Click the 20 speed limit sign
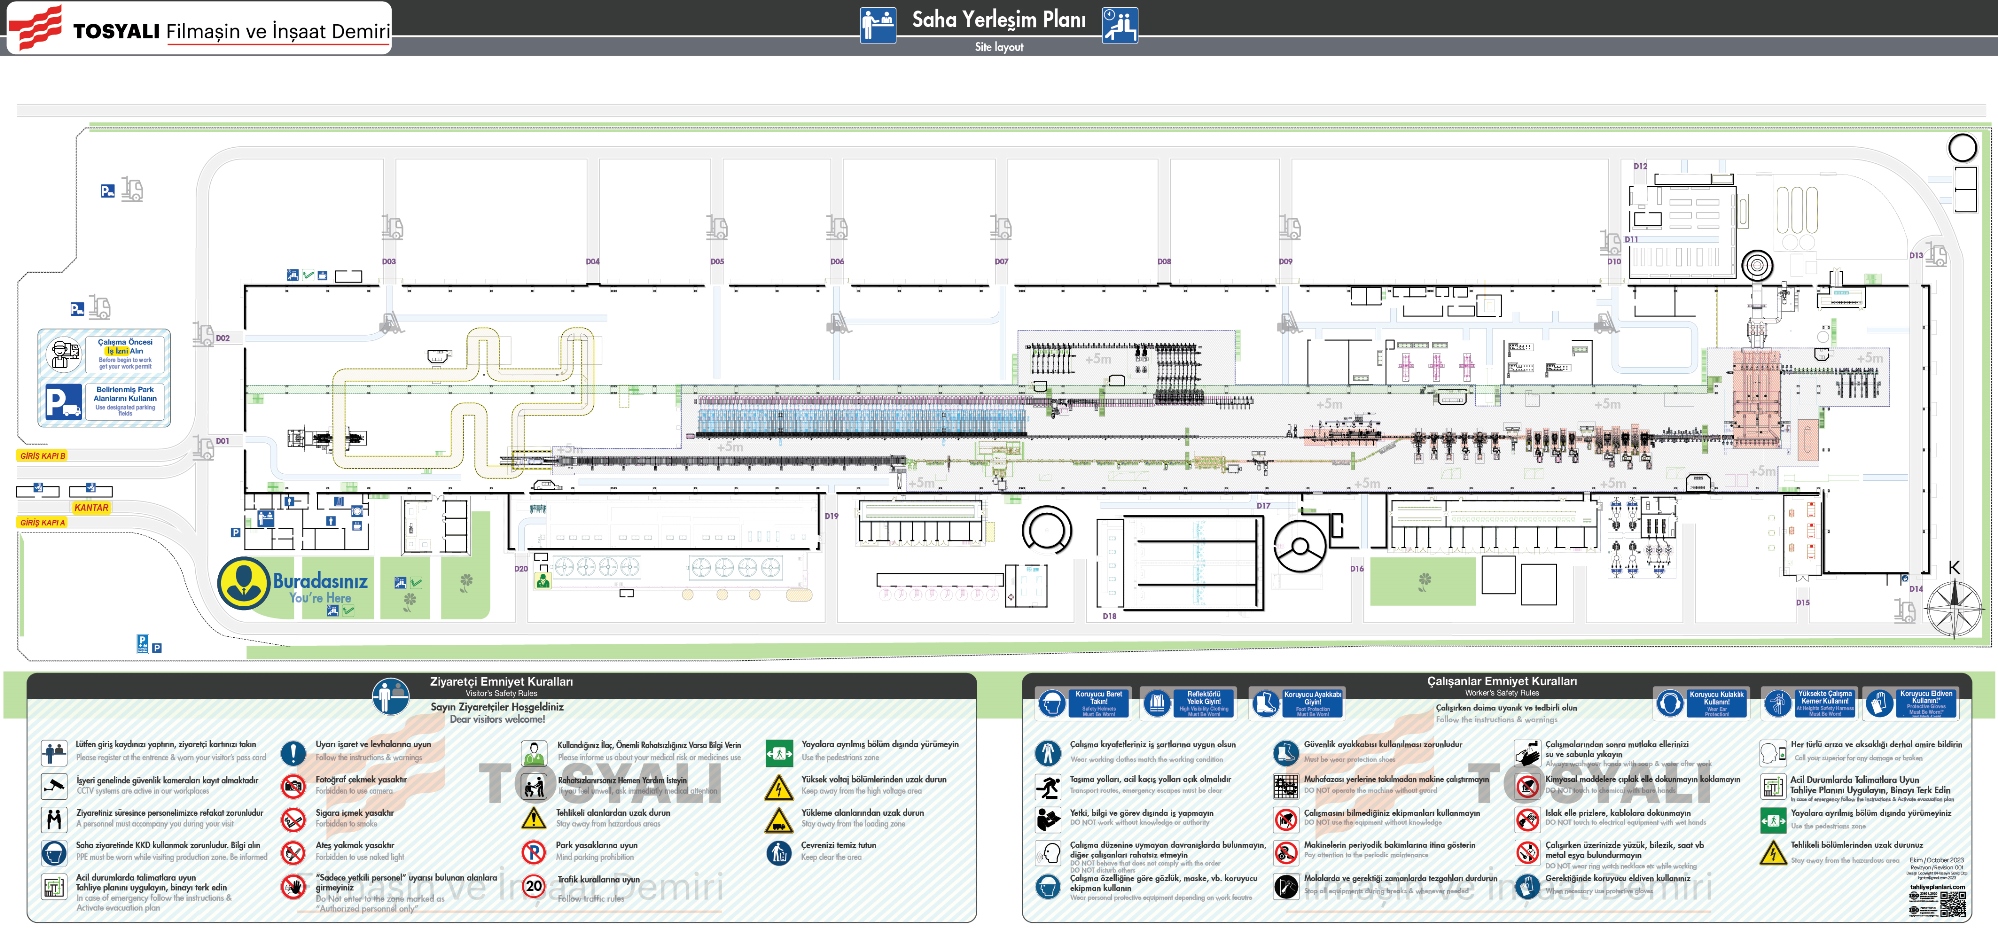This screenshot has height=932, width=1998. 534,886
